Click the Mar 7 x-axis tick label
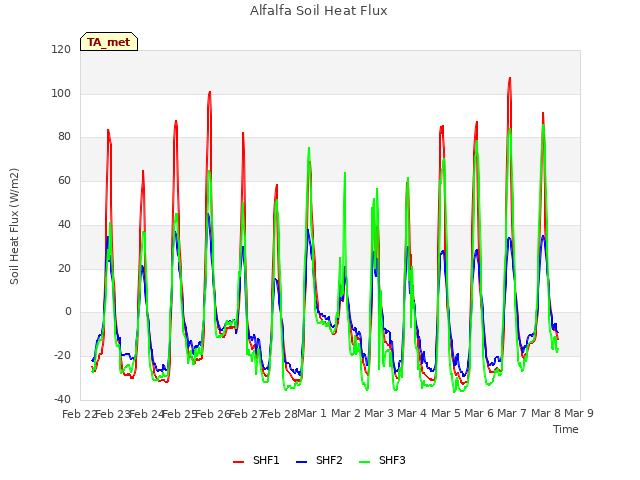The height and width of the screenshot is (480, 640). click(x=512, y=413)
